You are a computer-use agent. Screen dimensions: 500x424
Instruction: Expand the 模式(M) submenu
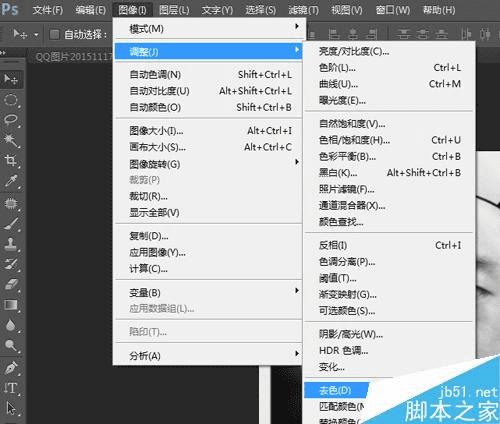208,29
